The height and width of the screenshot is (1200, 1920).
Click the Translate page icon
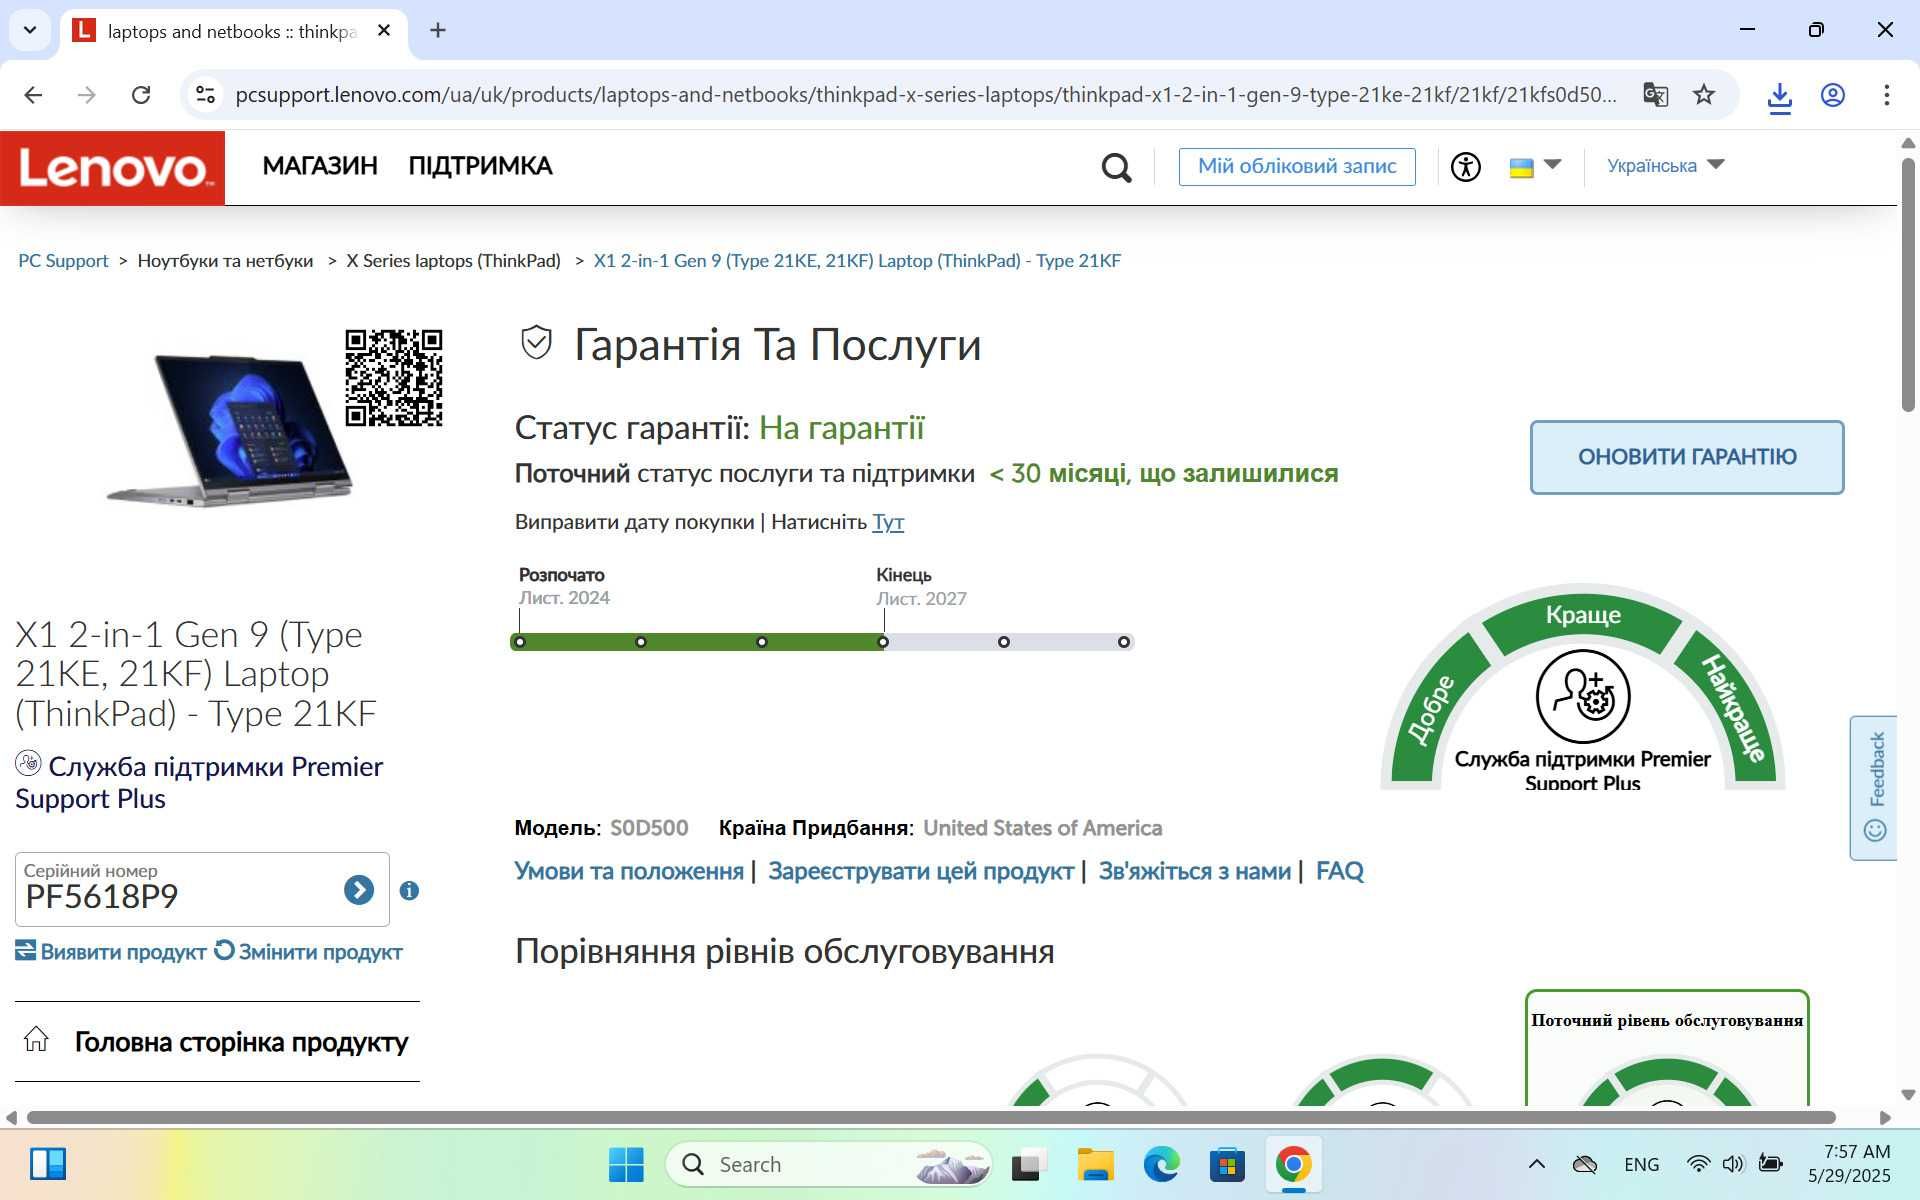coord(1656,95)
